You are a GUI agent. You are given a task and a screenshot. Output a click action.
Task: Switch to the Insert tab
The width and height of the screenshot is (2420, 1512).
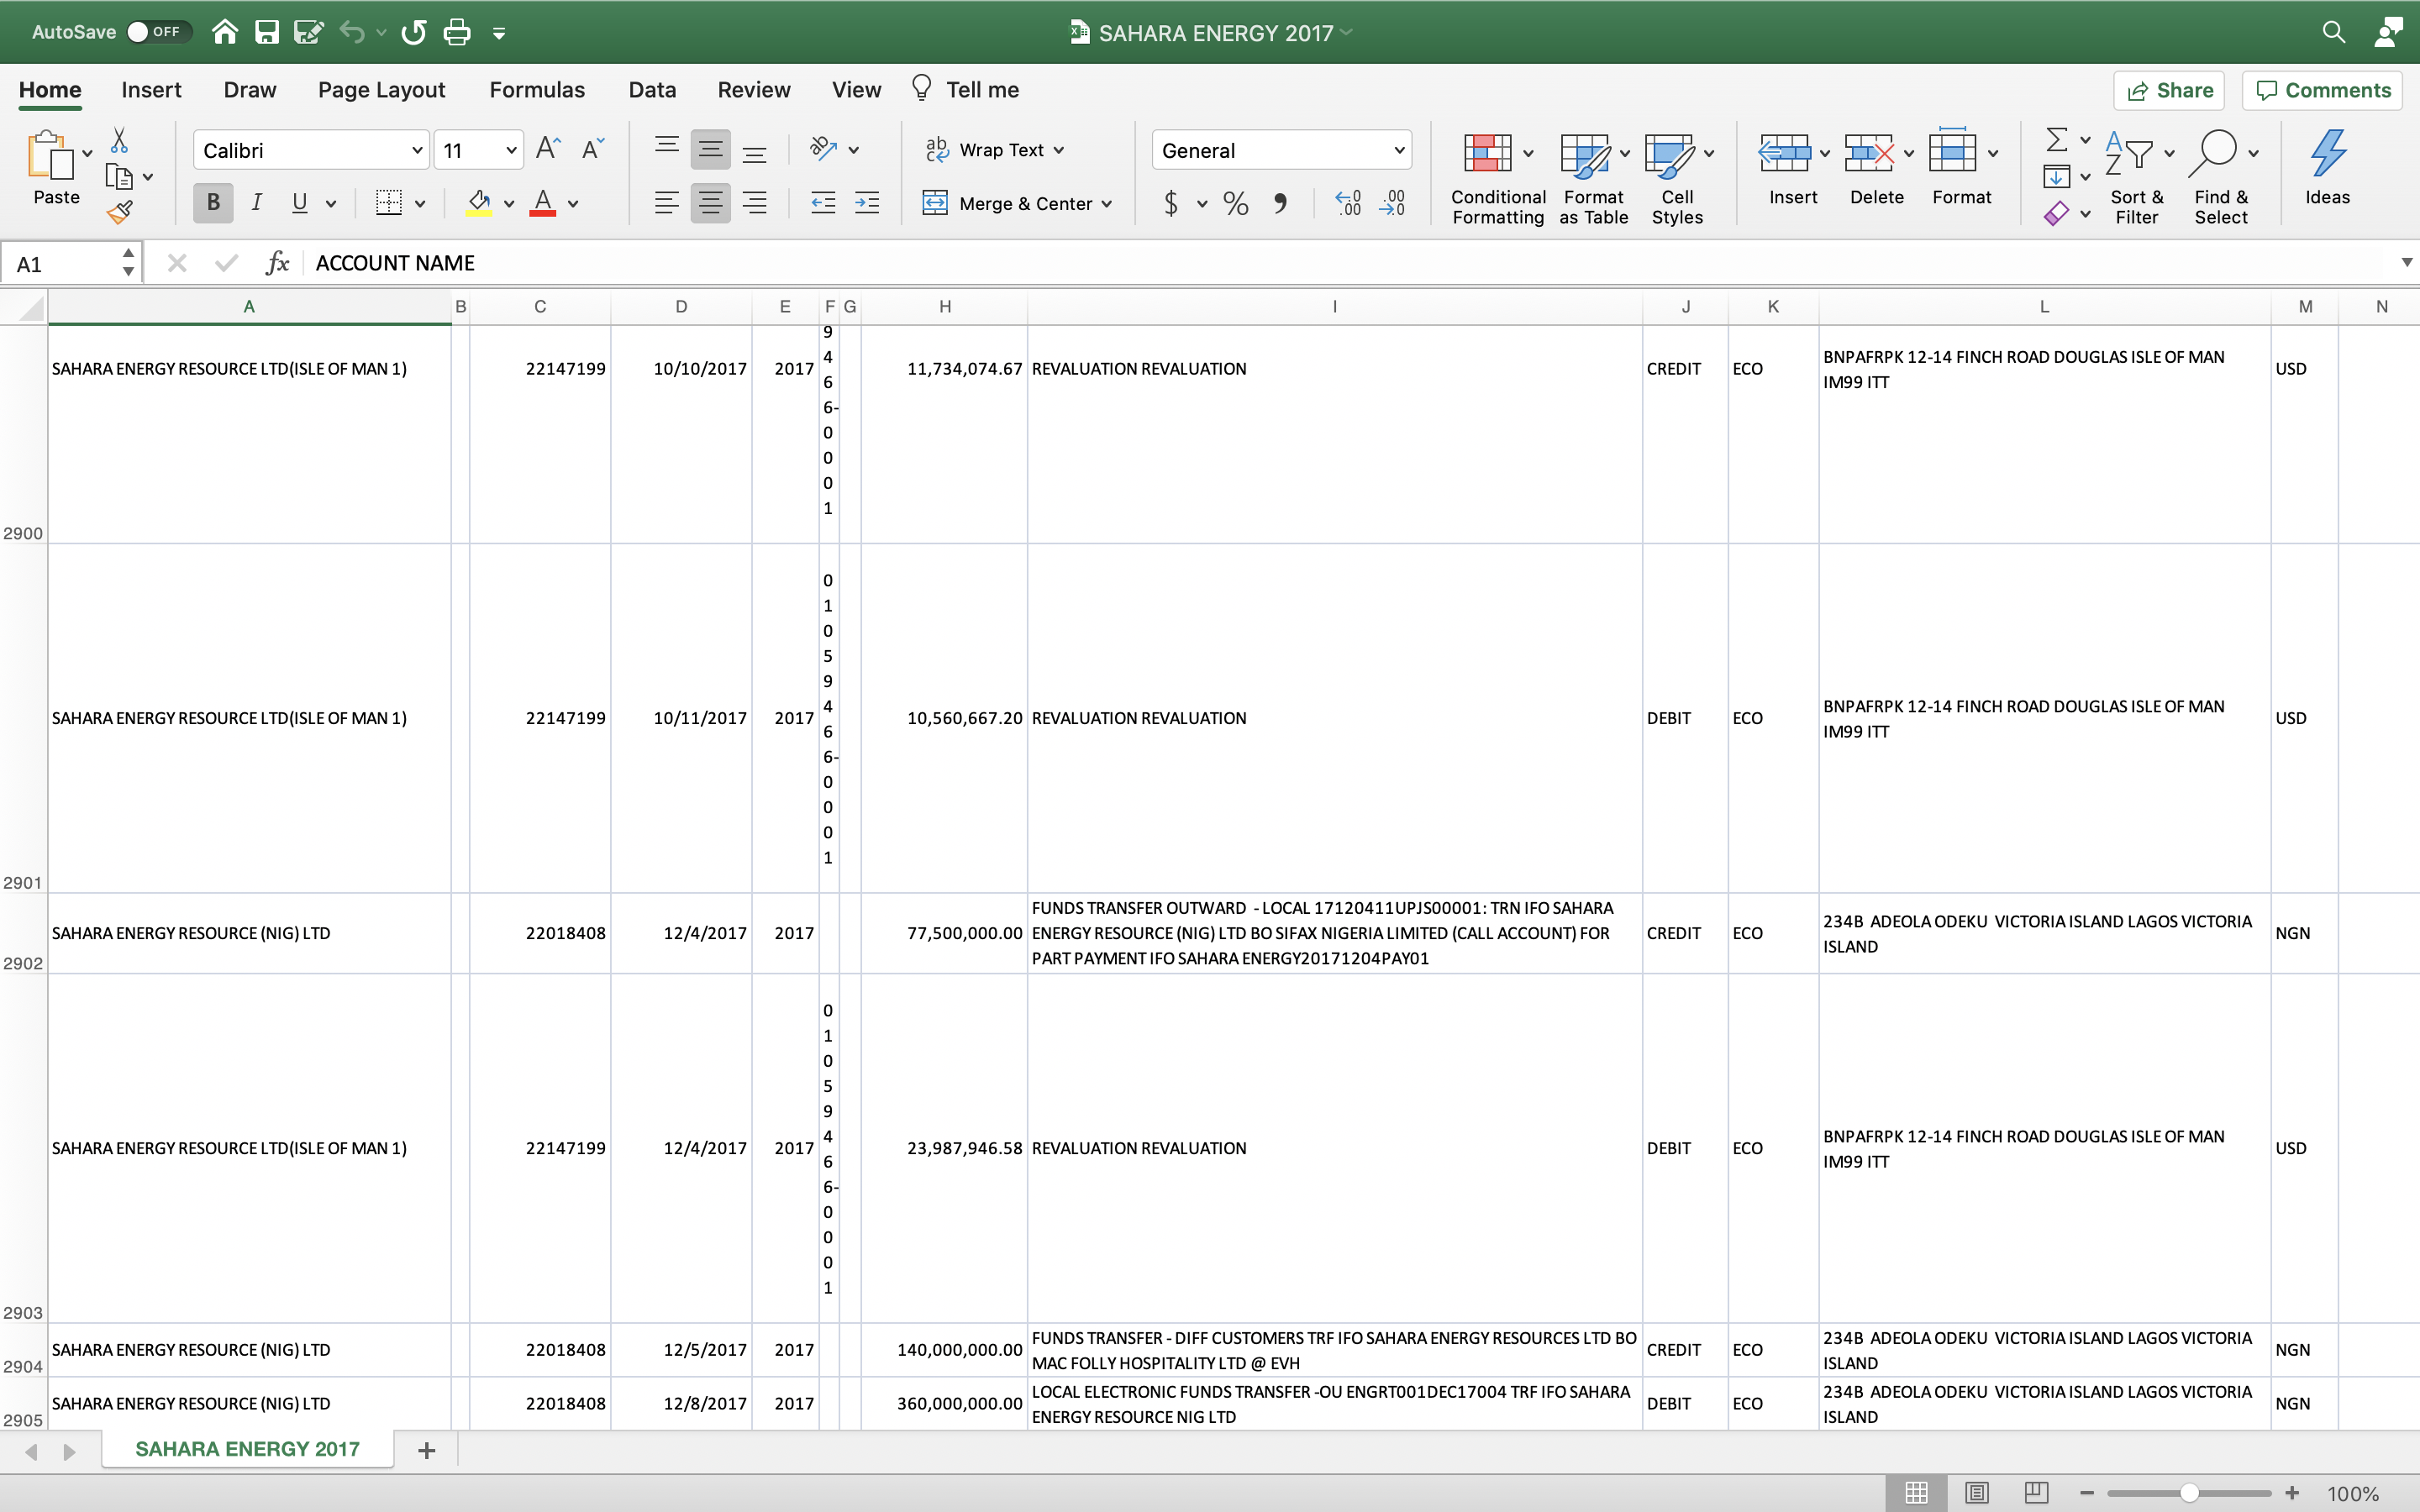(x=151, y=90)
